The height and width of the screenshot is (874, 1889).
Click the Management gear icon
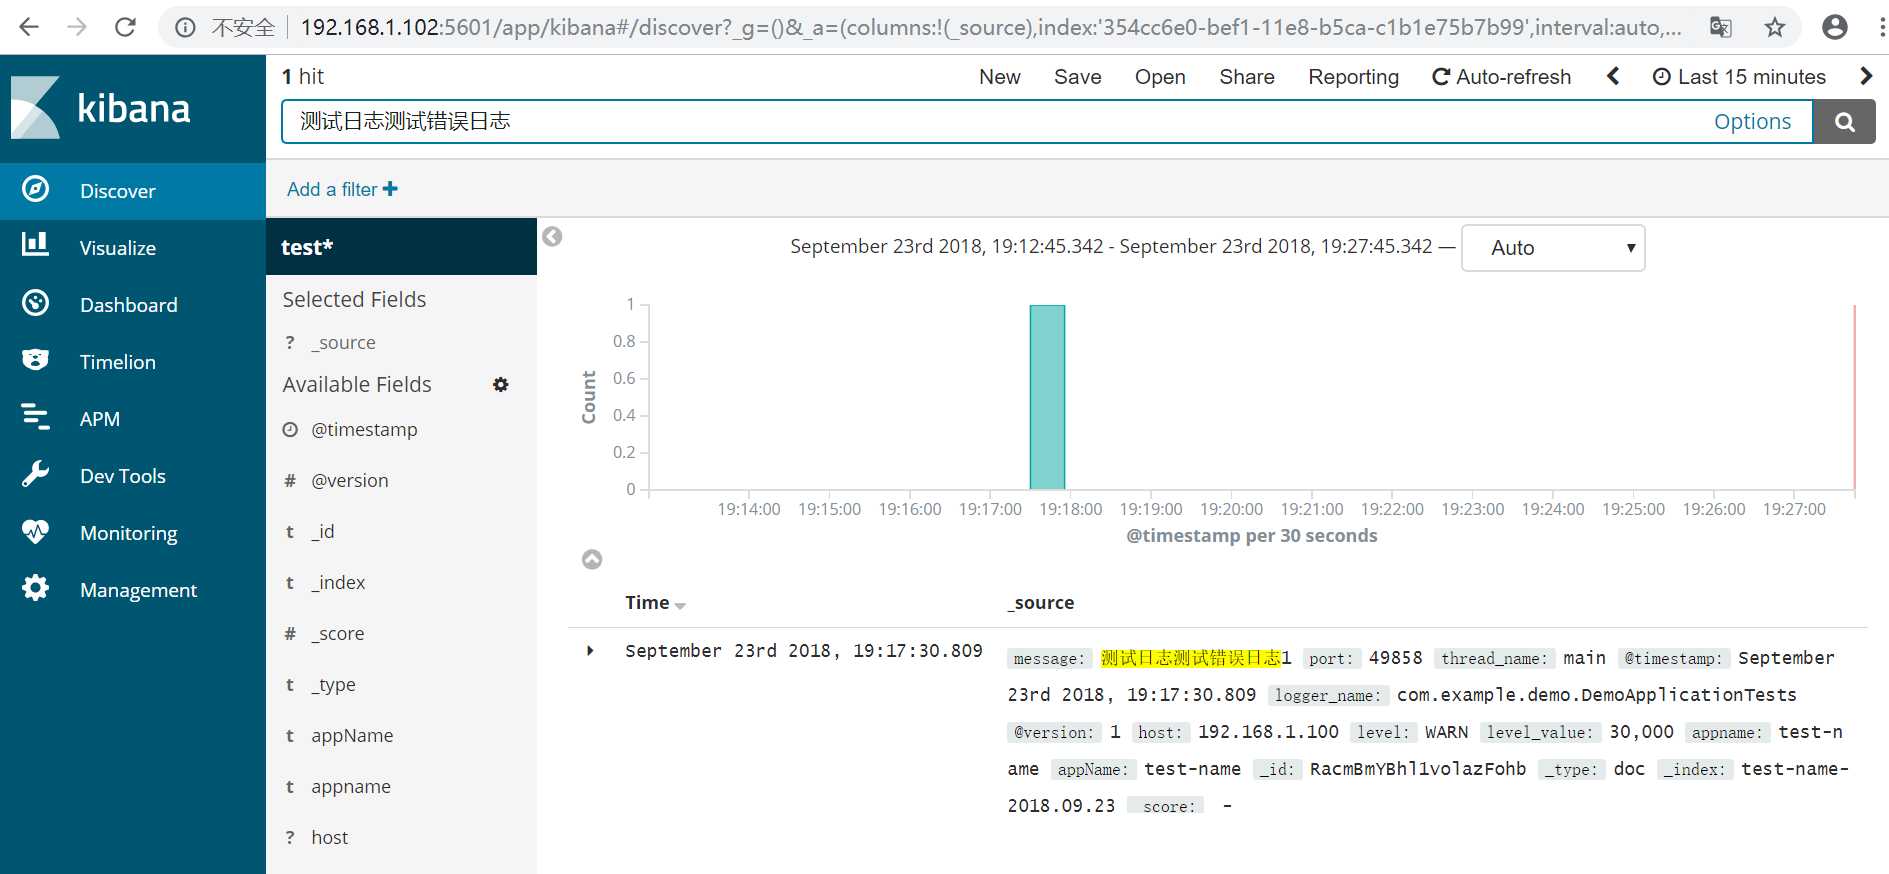pos(36,588)
